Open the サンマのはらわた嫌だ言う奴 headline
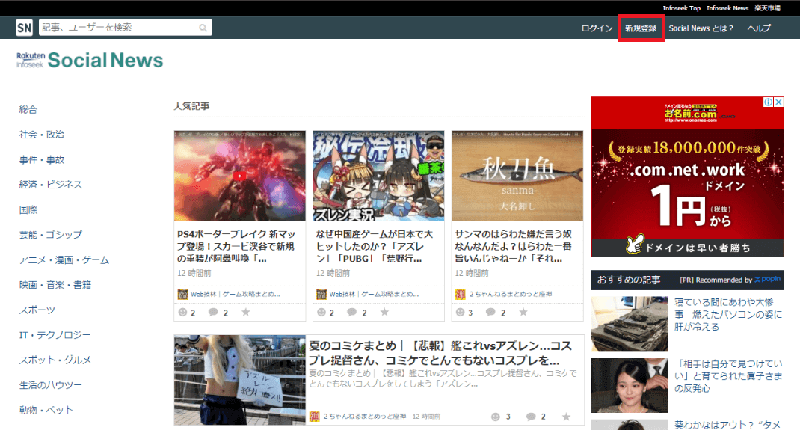The width and height of the screenshot is (800, 430). click(513, 246)
